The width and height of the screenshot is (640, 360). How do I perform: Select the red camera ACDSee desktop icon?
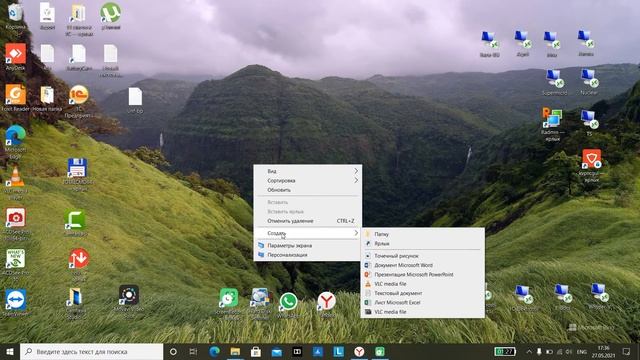[x=16, y=218]
